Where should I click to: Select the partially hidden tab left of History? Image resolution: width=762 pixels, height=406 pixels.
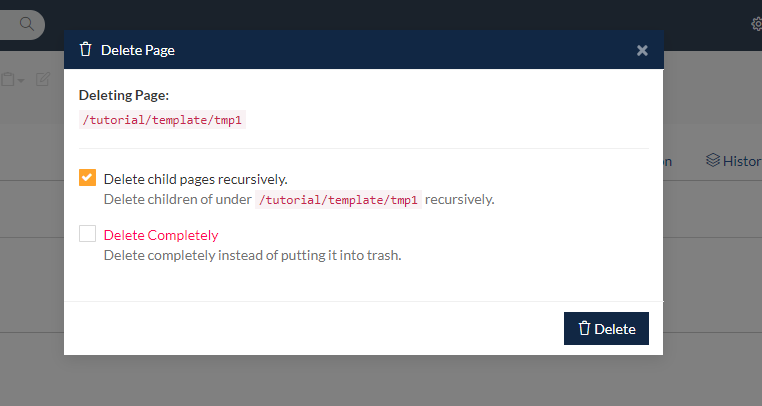pos(667,160)
